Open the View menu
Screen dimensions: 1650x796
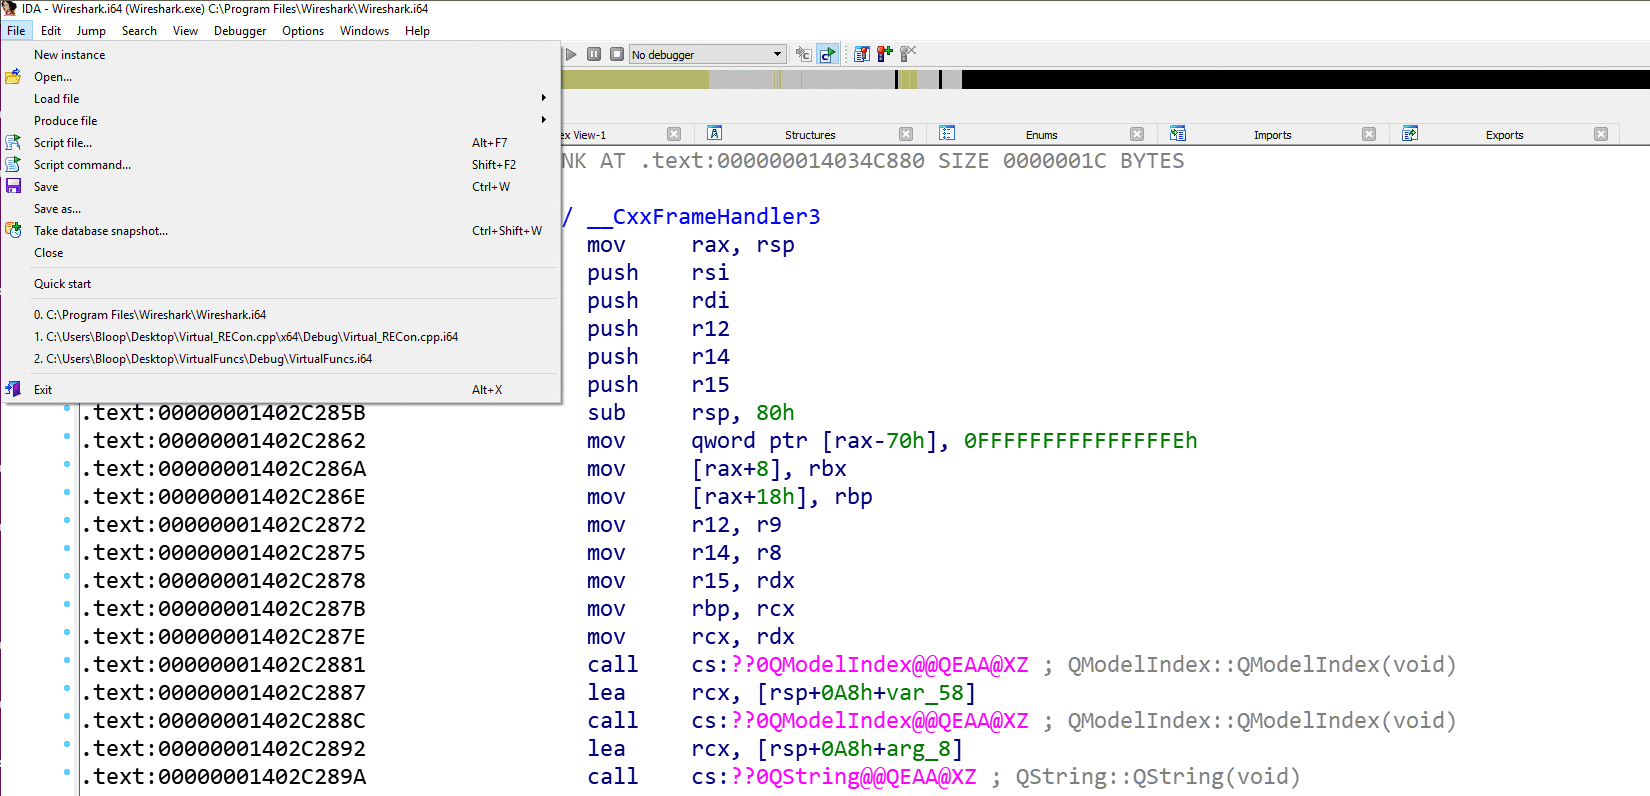185,31
